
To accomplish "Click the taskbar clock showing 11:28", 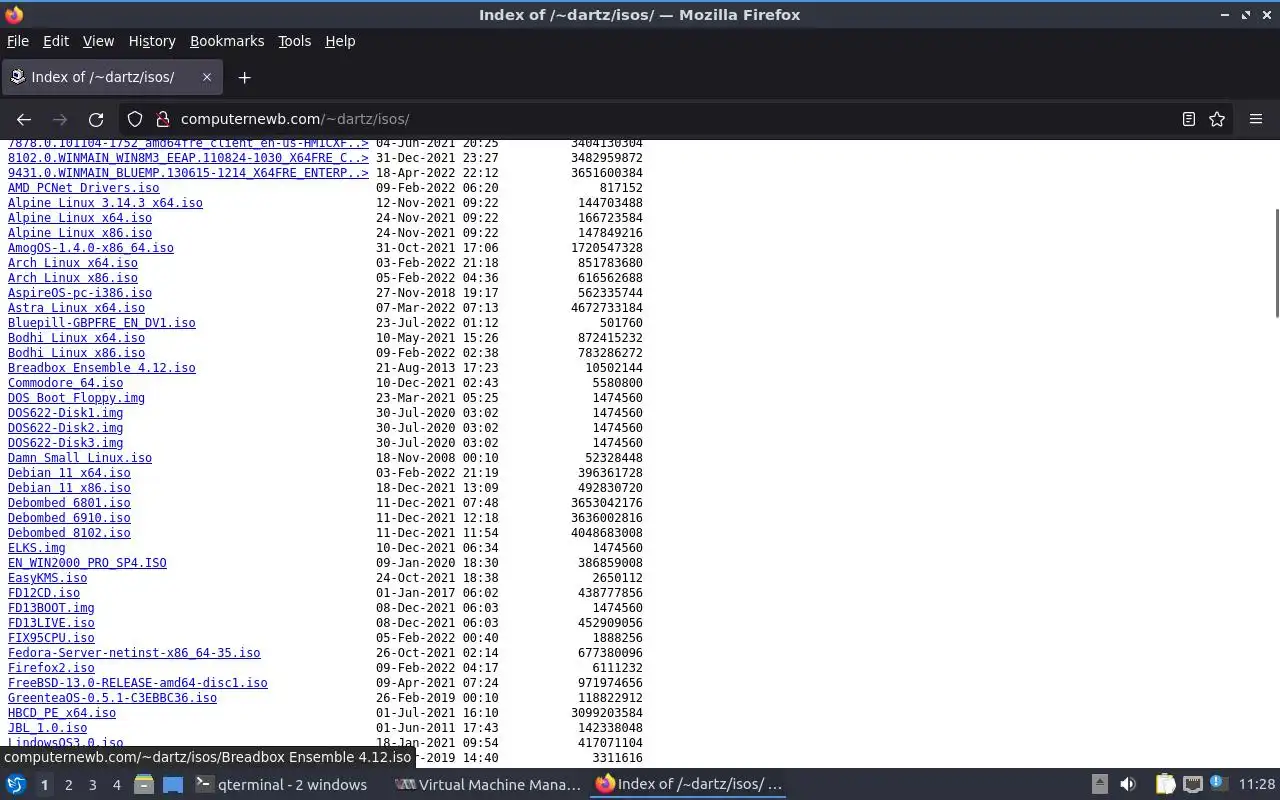I will click(x=1257, y=785).
